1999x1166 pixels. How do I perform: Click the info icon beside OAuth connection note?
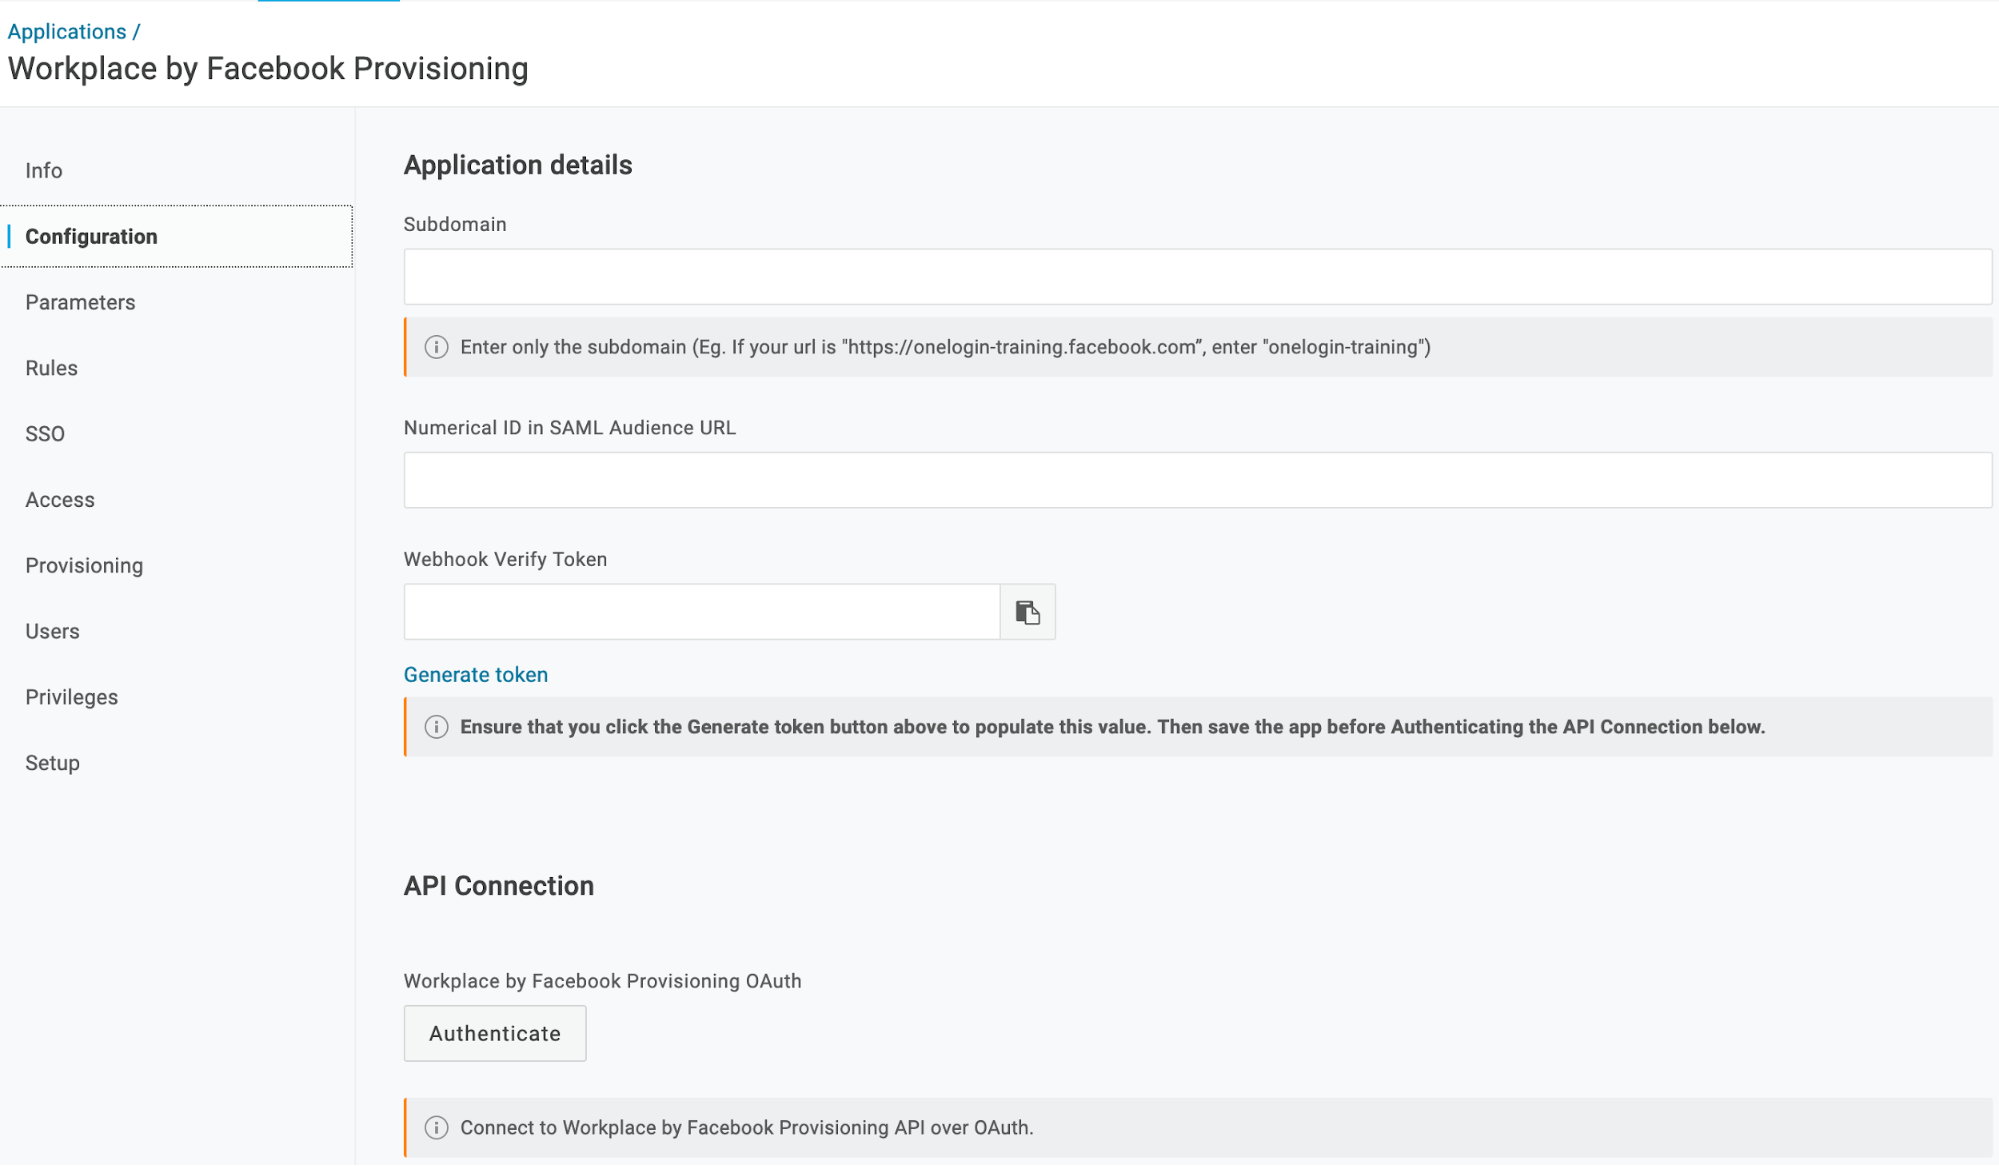(436, 1128)
